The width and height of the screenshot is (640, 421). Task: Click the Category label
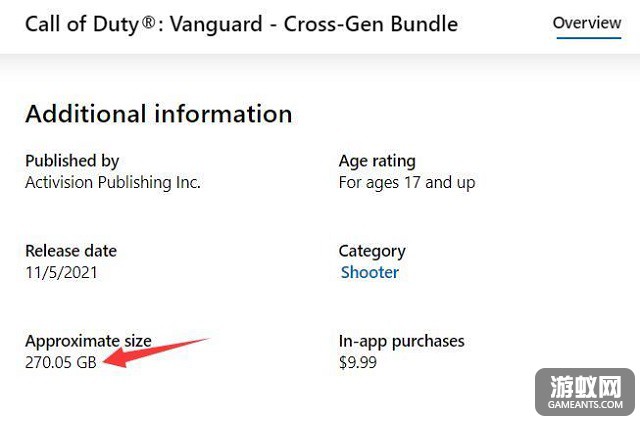click(372, 252)
